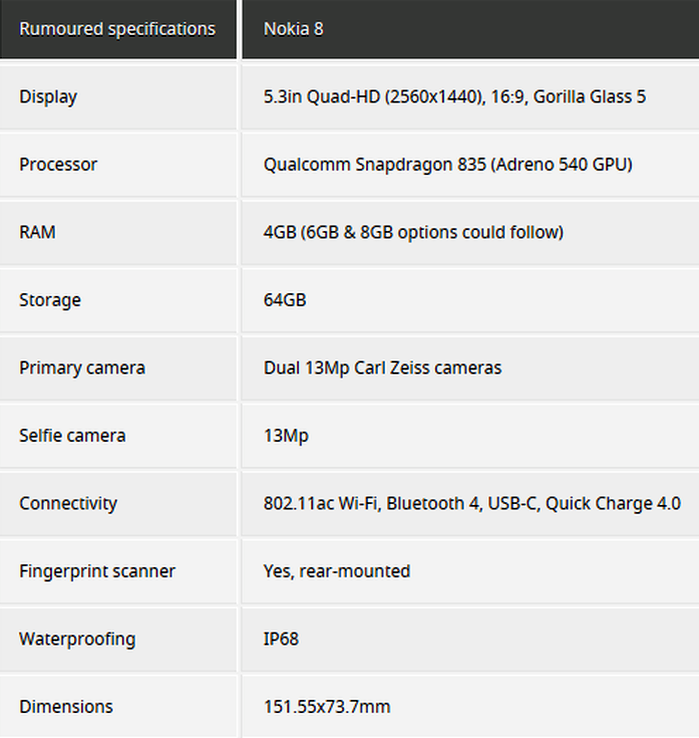The image size is (699, 738).
Task: Click the Nokia 8 column header
Action: pyautogui.click(x=293, y=29)
